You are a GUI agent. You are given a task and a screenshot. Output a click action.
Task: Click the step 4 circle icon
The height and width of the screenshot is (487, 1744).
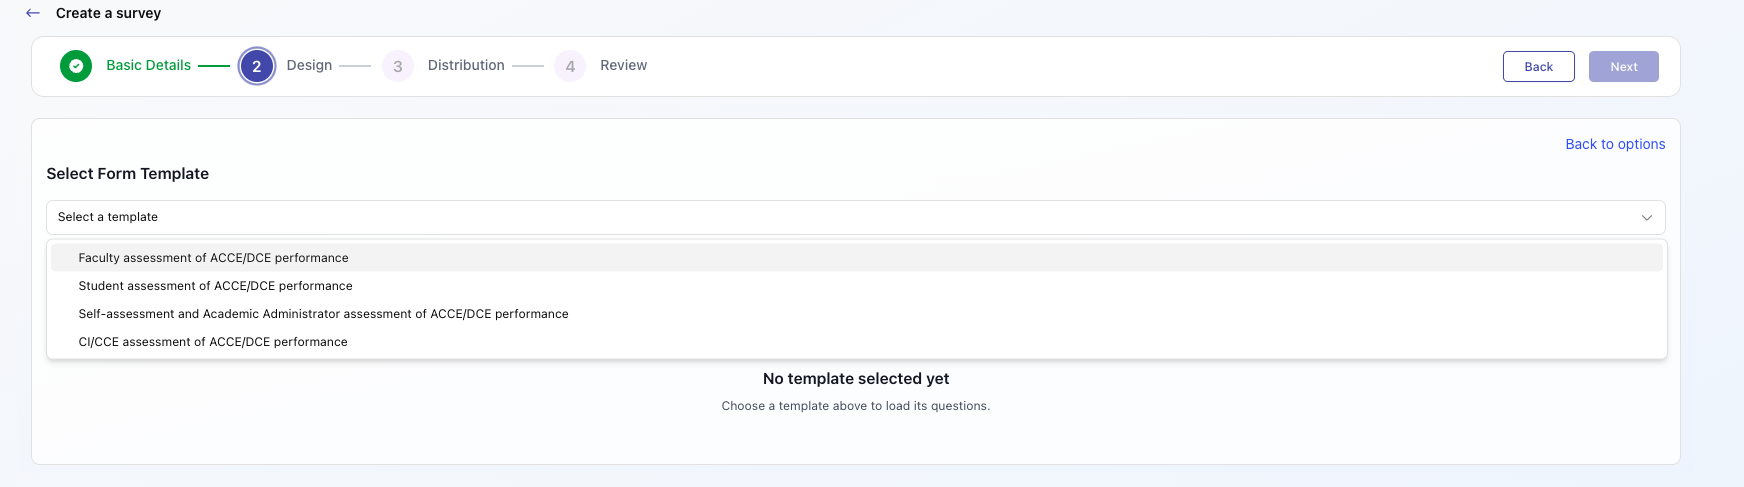tap(570, 66)
